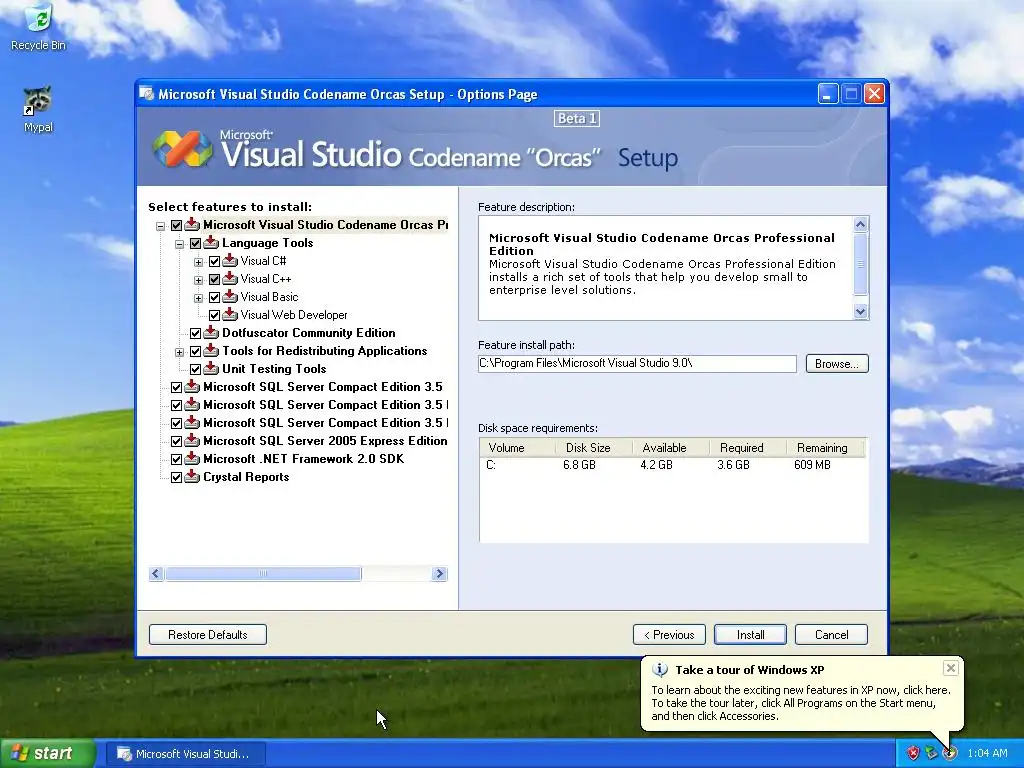Expand the Visual Basic node
1024x768 pixels.
[199, 298]
